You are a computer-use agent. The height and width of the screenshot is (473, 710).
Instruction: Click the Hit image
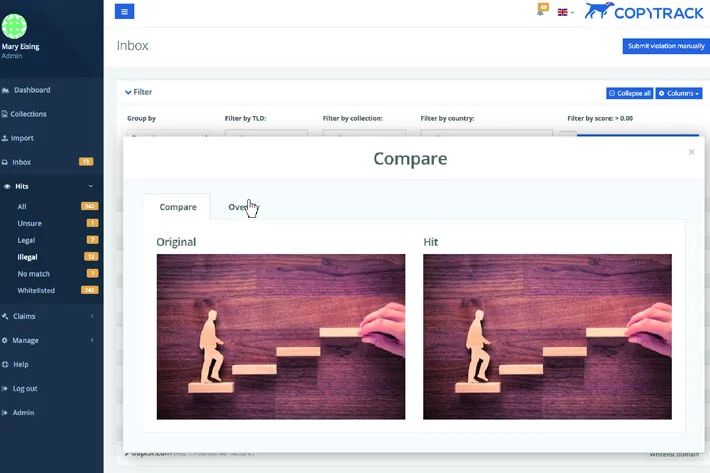click(547, 336)
